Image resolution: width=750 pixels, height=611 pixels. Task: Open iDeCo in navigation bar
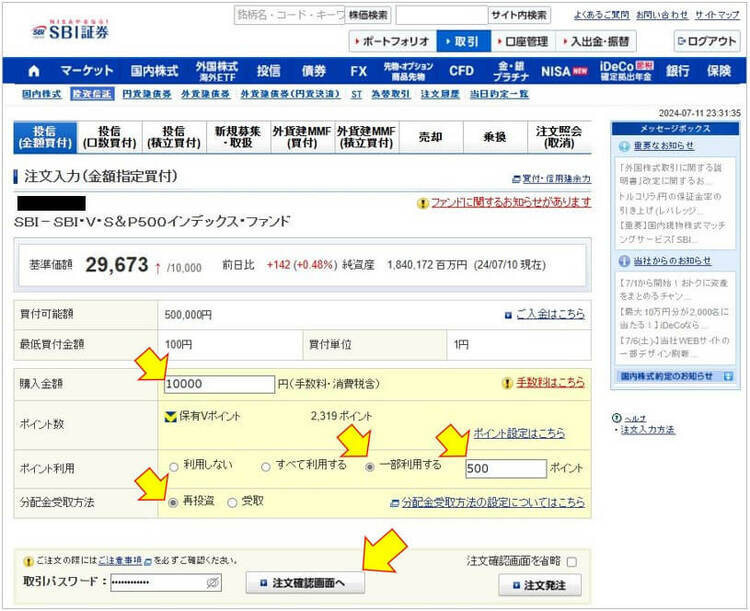[x=627, y=71]
